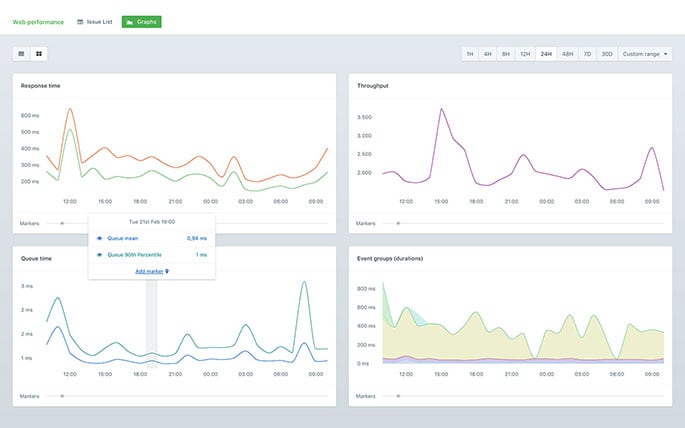Select the 7D time range

coord(587,54)
